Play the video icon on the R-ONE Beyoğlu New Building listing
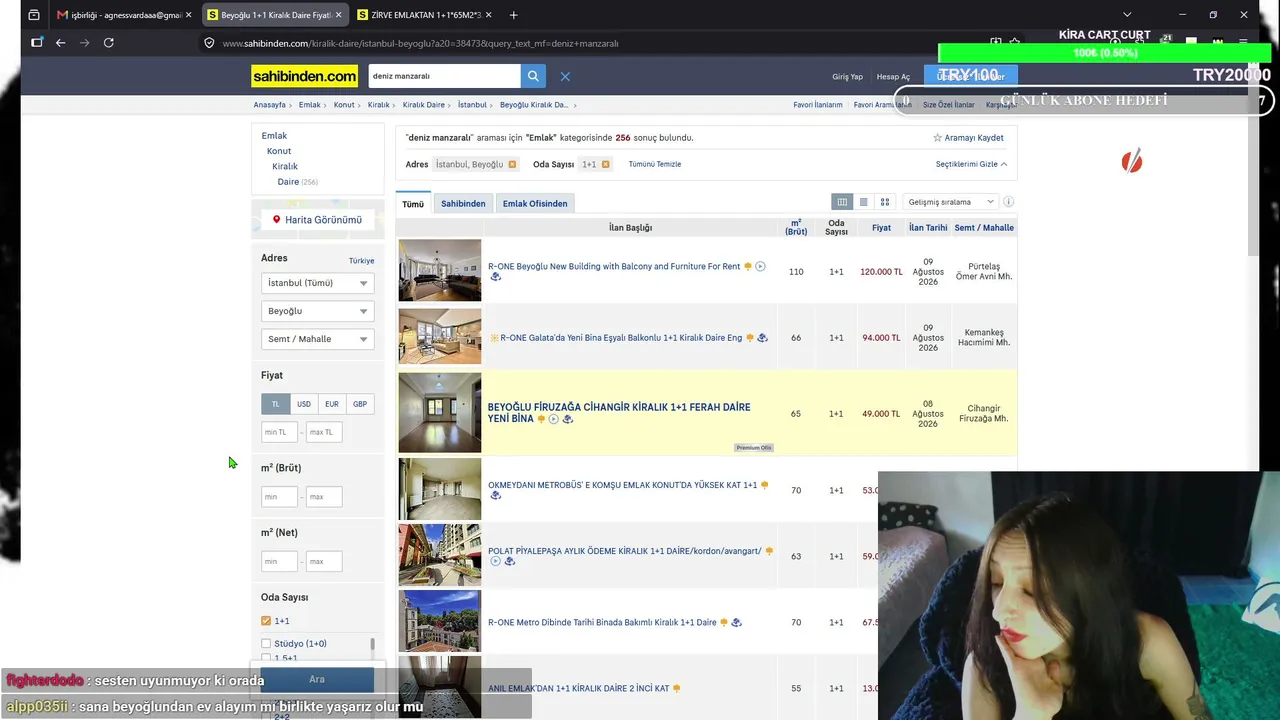 [760, 266]
